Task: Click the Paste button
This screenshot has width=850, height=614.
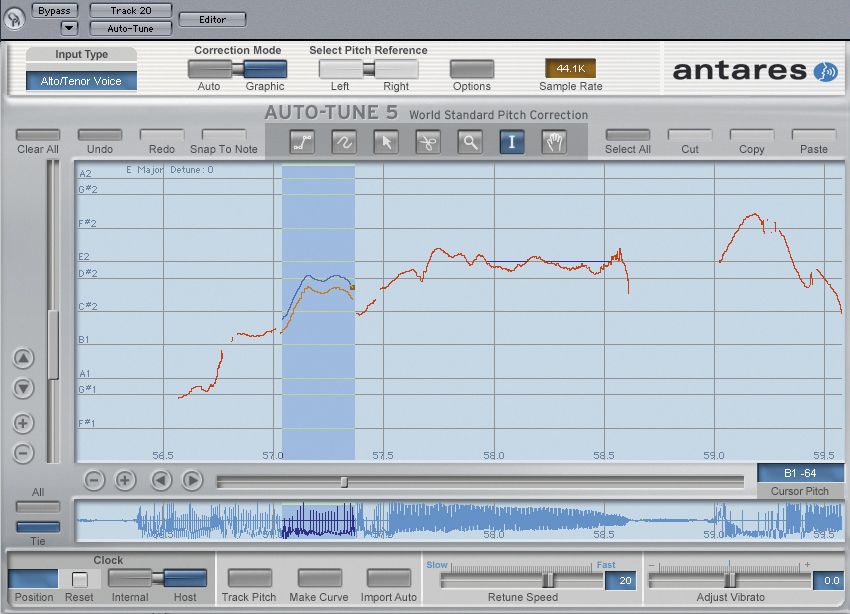Action: (x=814, y=135)
